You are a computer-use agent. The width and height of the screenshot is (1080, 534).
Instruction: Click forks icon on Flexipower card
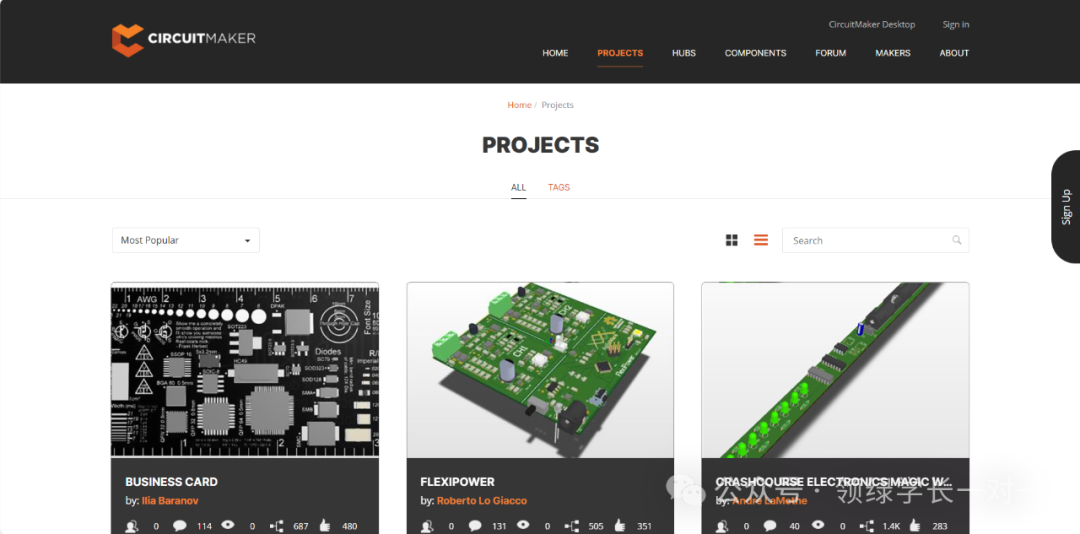point(571,526)
